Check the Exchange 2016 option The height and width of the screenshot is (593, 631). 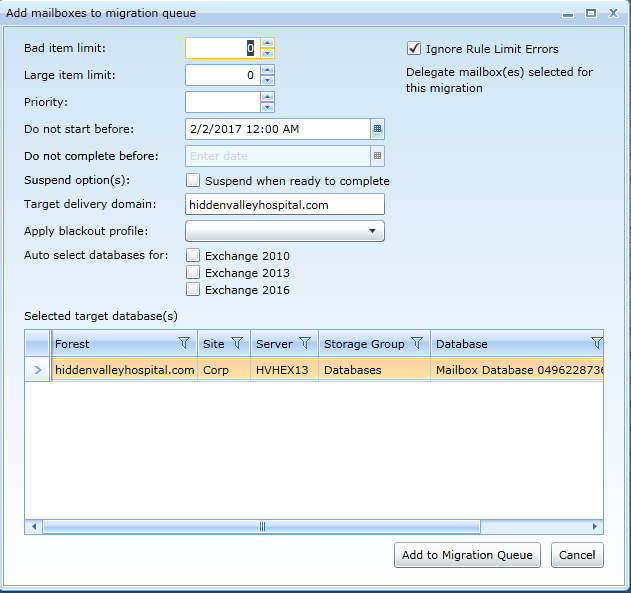(193, 289)
